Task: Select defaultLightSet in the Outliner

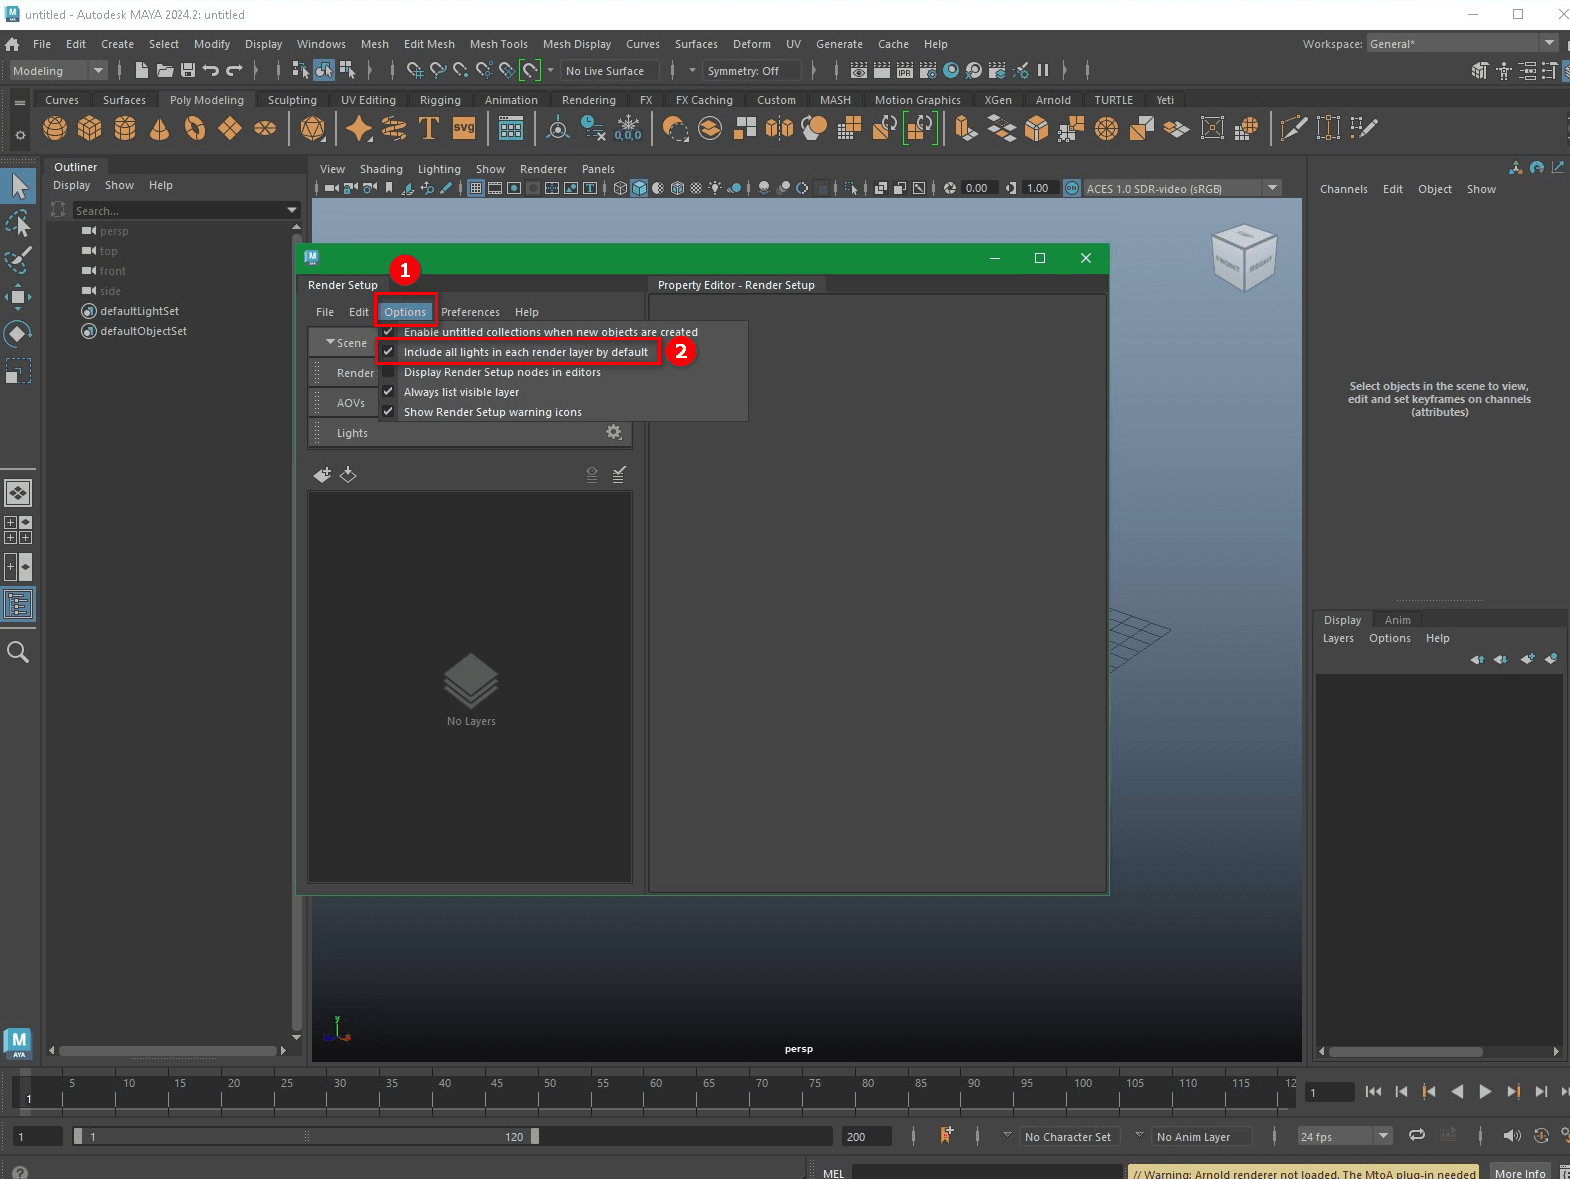Action: (139, 311)
